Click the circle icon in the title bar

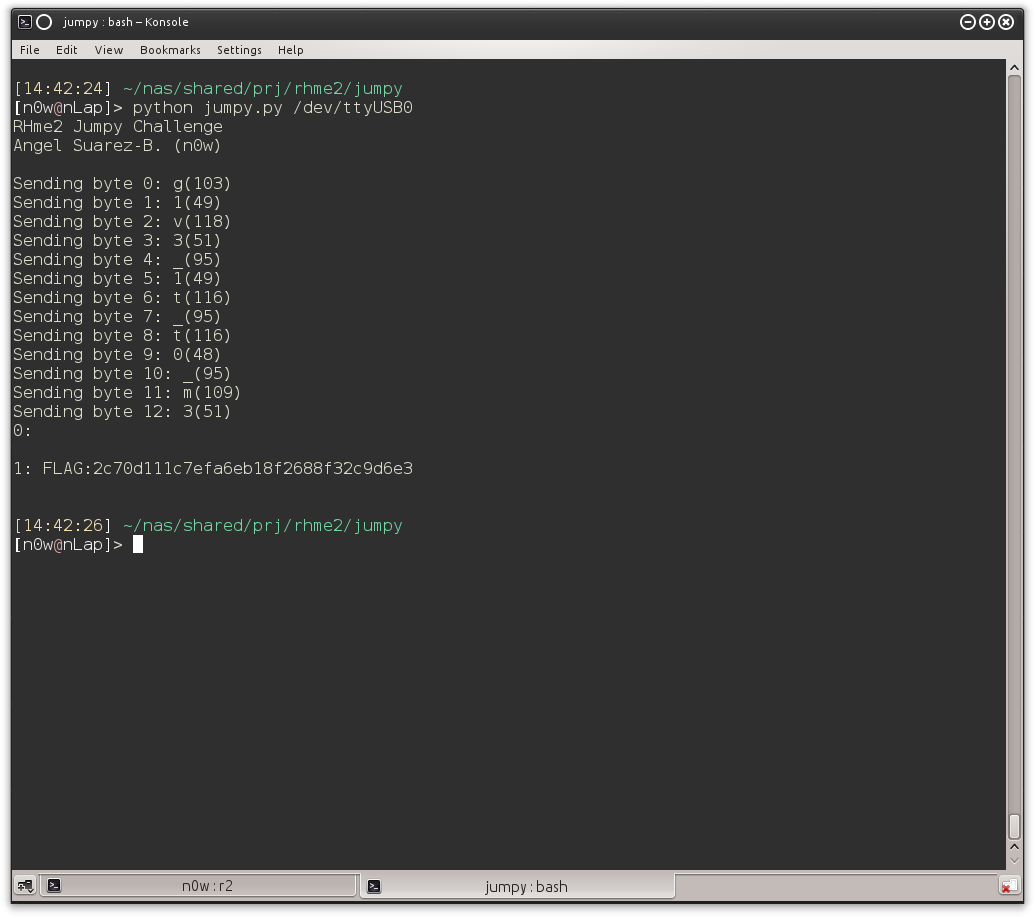point(43,21)
